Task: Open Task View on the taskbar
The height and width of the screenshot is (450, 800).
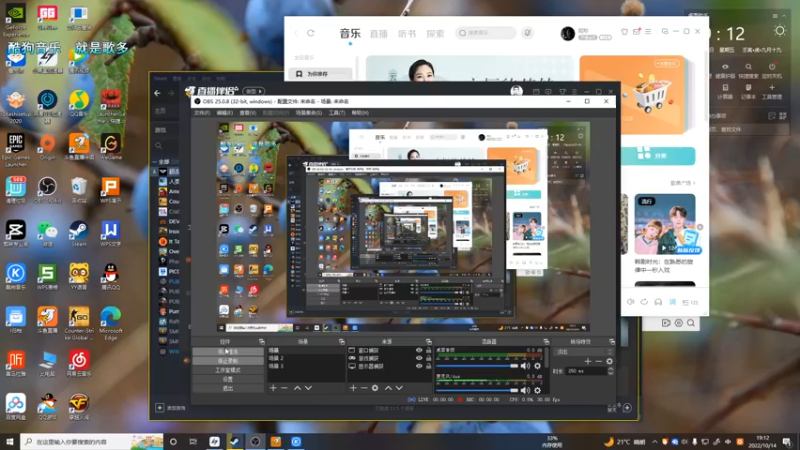Action: (193, 442)
